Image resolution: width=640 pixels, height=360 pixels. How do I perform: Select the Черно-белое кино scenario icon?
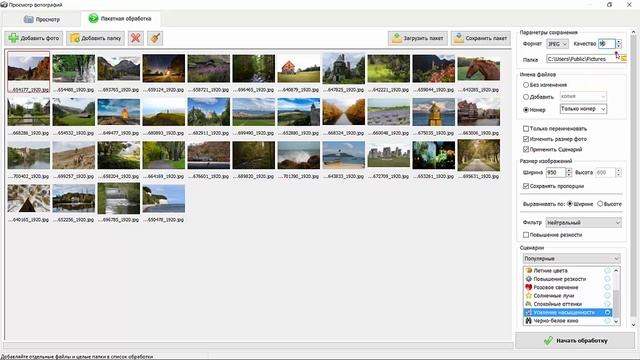pyautogui.click(x=528, y=321)
